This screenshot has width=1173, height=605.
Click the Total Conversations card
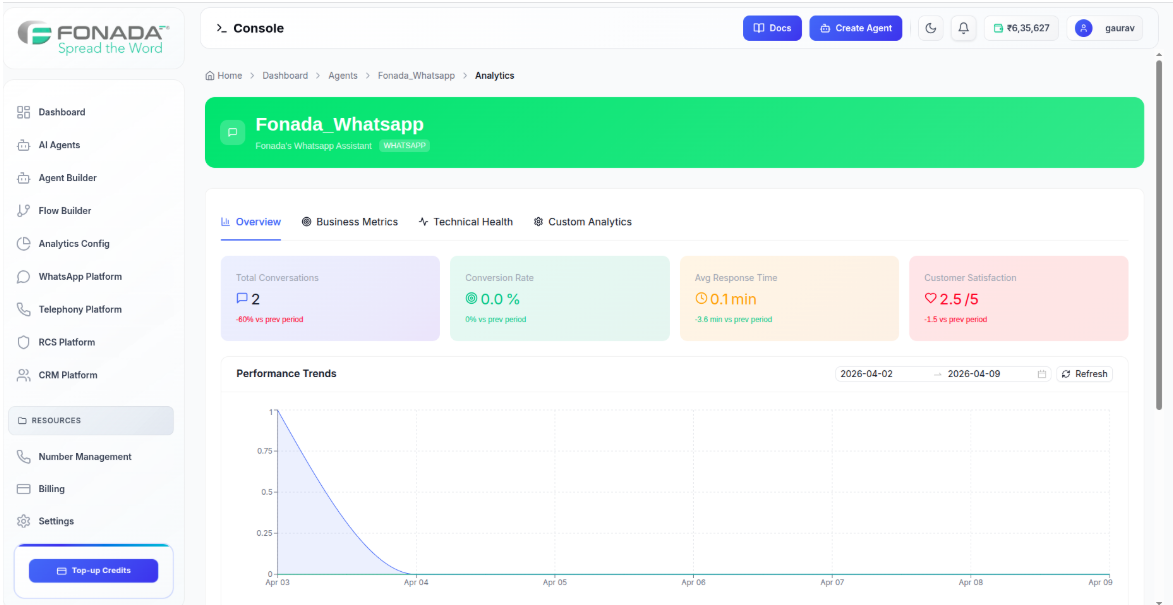(x=330, y=298)
